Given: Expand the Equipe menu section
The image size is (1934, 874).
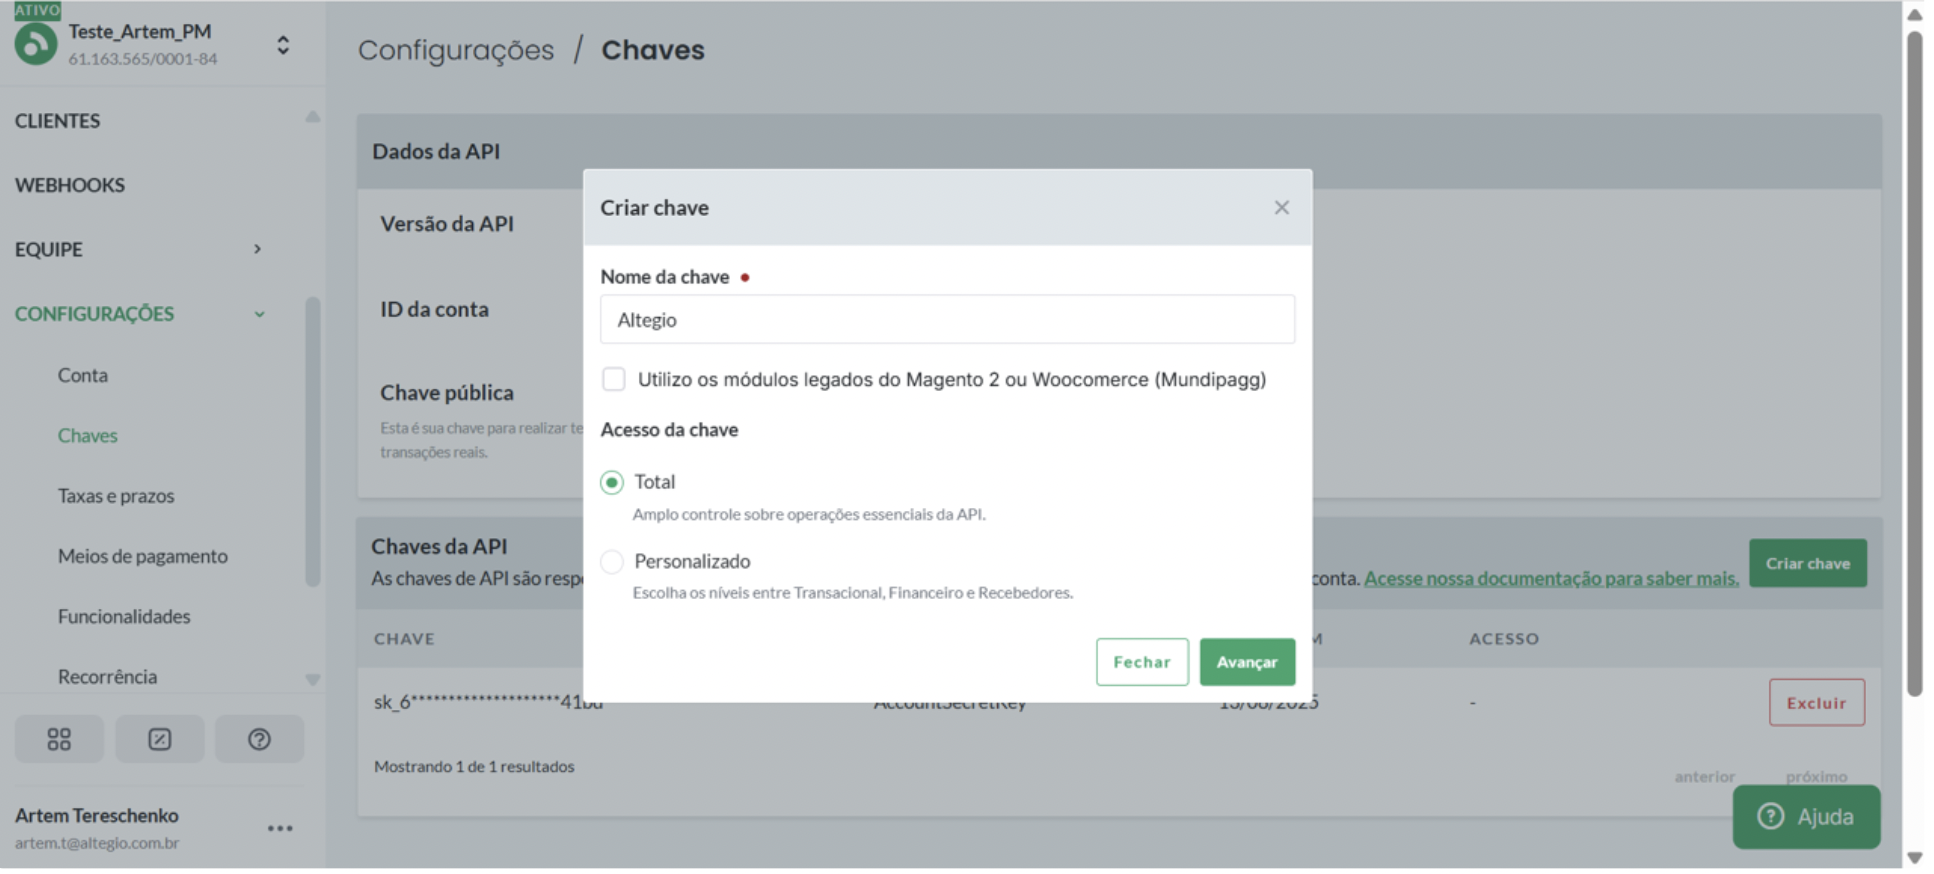Looking at the screenshot, I should point(257,249).
